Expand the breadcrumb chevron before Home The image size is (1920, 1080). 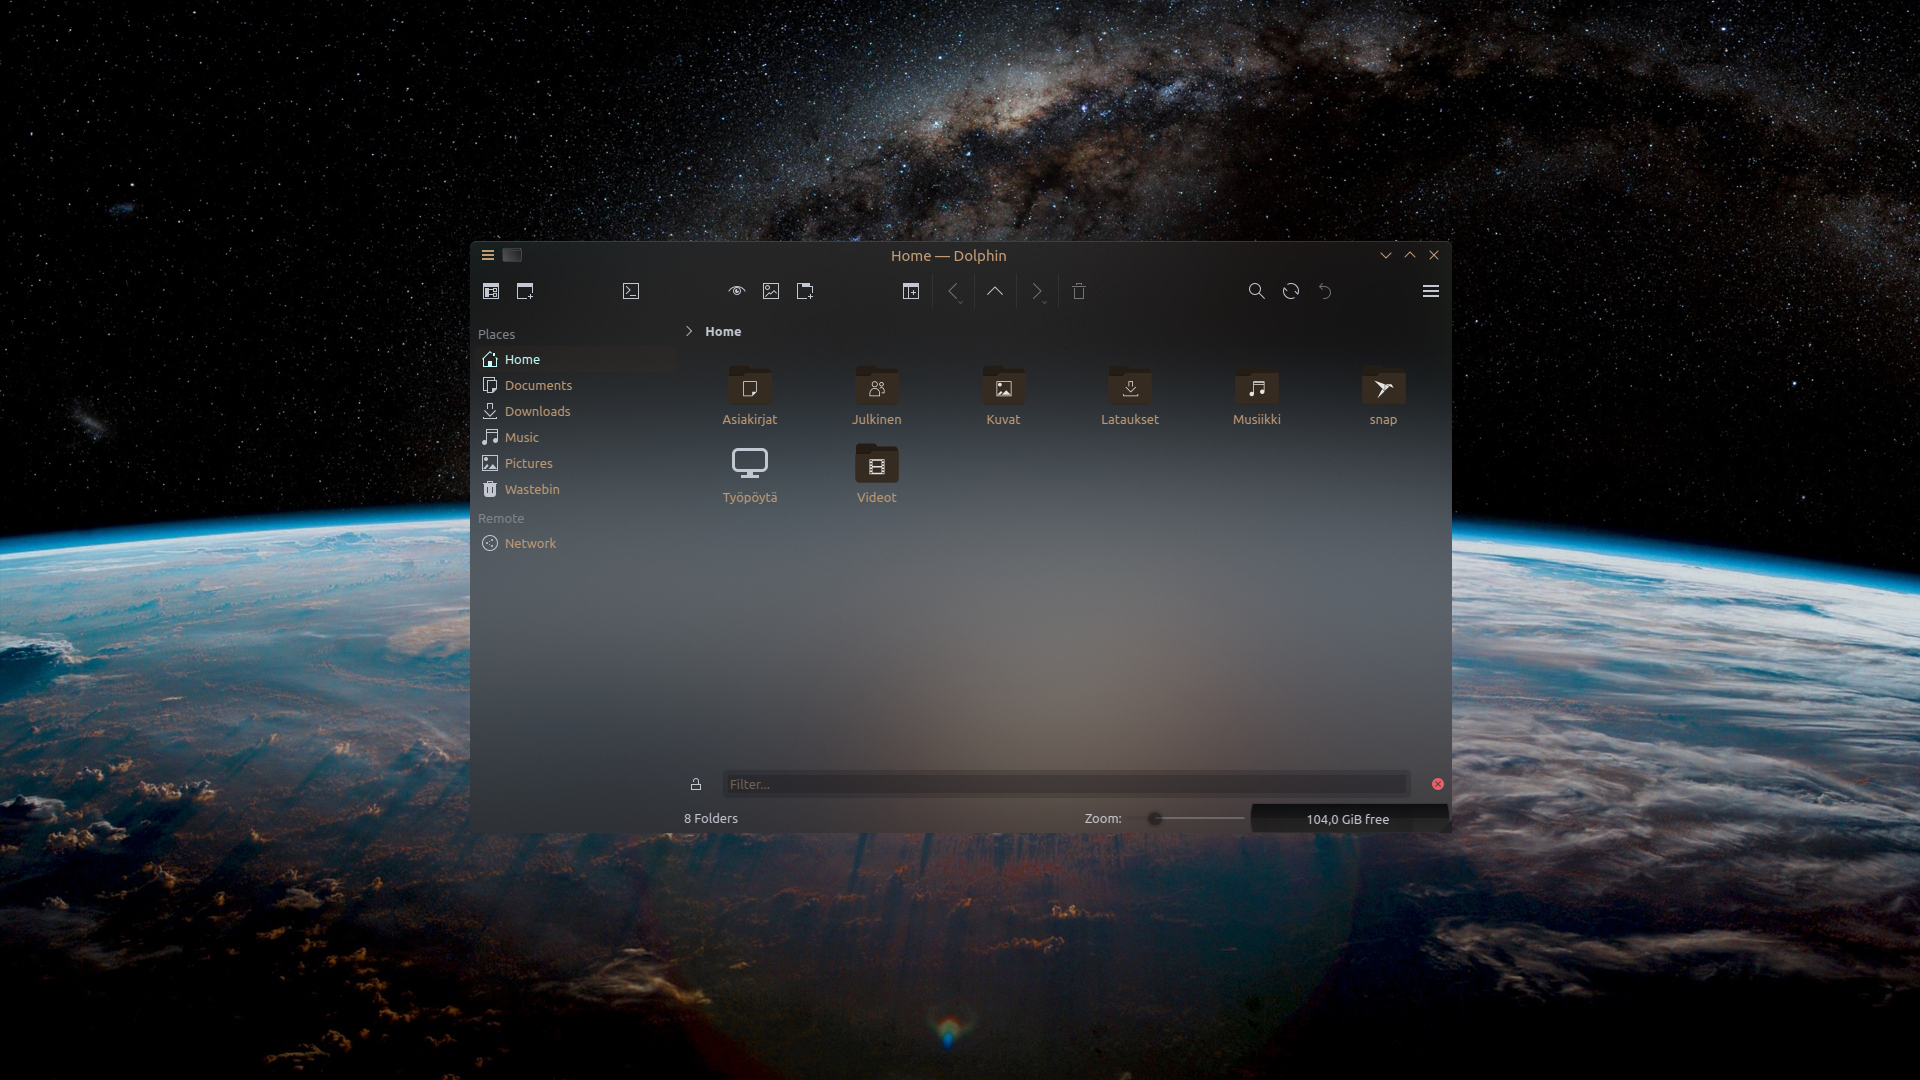[689, 331]
